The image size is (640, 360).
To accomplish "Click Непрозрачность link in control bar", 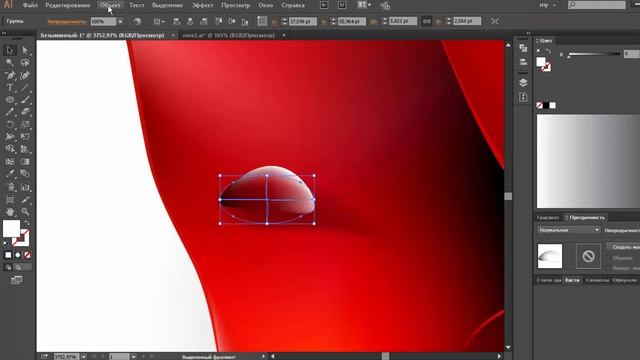I will pos(67,21).
